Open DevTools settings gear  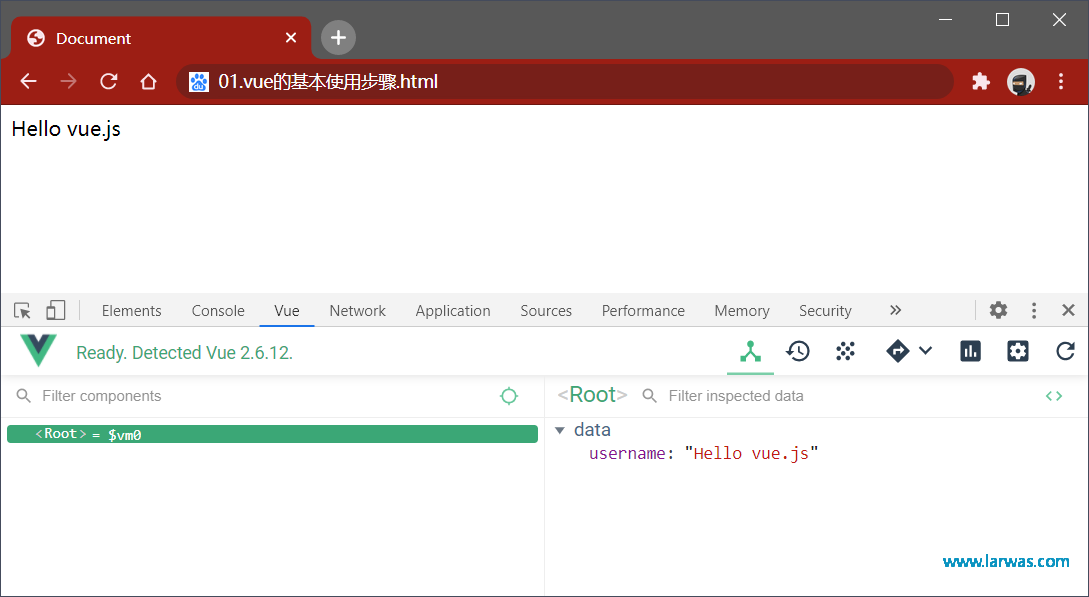tap(998, 310)
